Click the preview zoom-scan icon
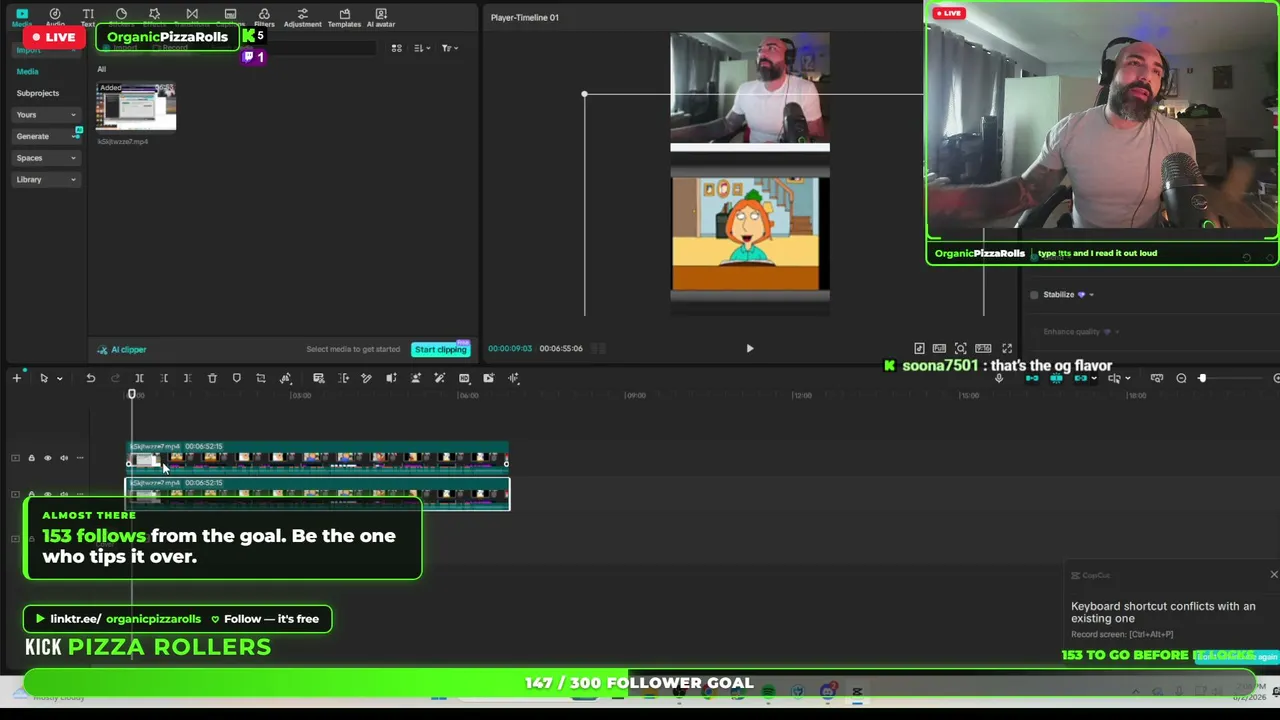Viewport: 1280px width, 720px height. (960, 349)
